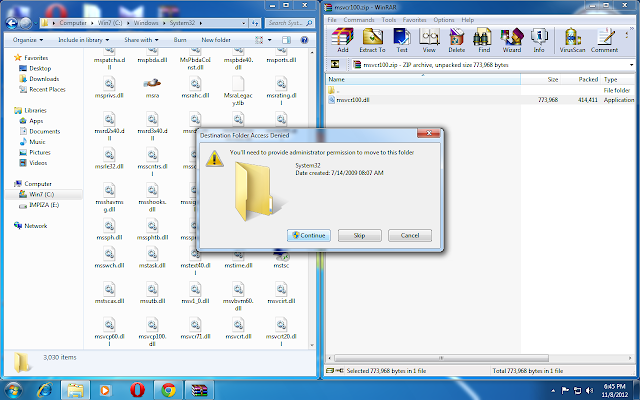This screenshot has width=640, height=400.
Task: Click Continue in the Access Denied dialog
Action: [x=309, y=236]
